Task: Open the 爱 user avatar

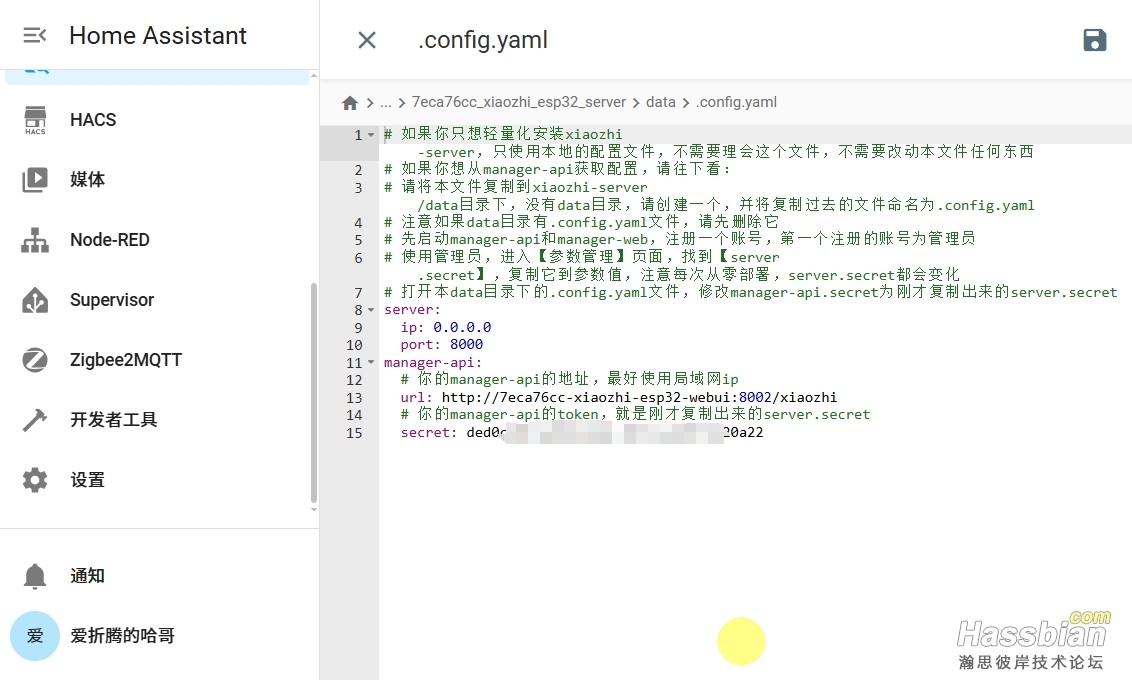Action: pyautogui.click(x=35, y=636)
